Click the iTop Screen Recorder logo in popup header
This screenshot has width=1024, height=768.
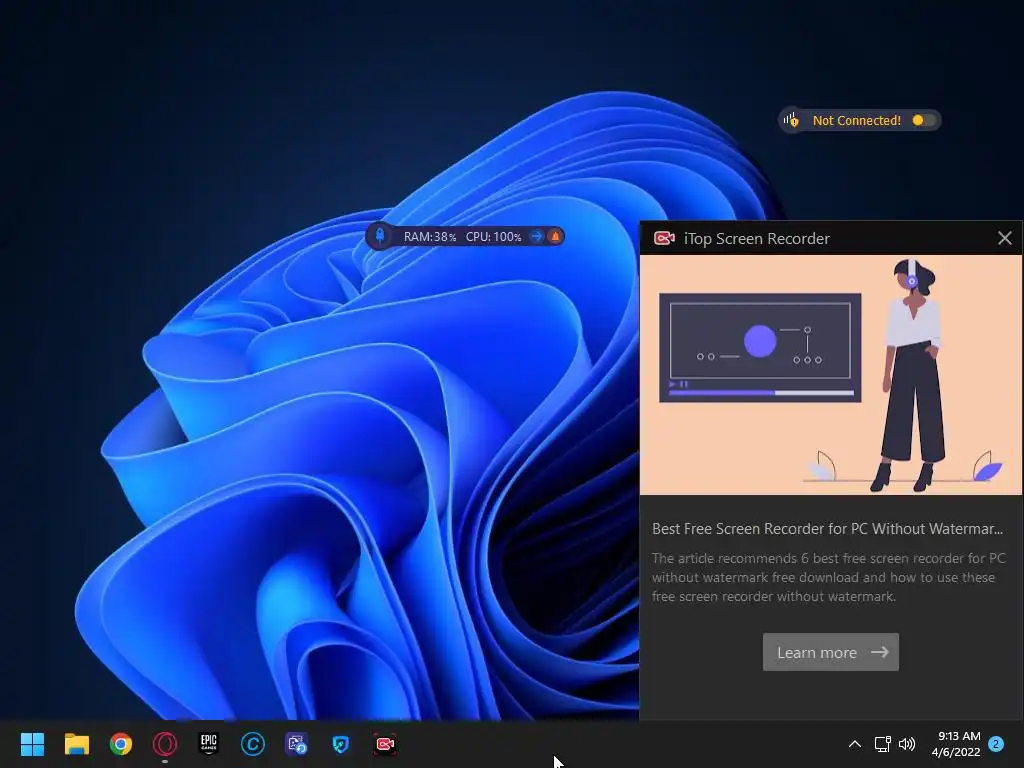664,238
